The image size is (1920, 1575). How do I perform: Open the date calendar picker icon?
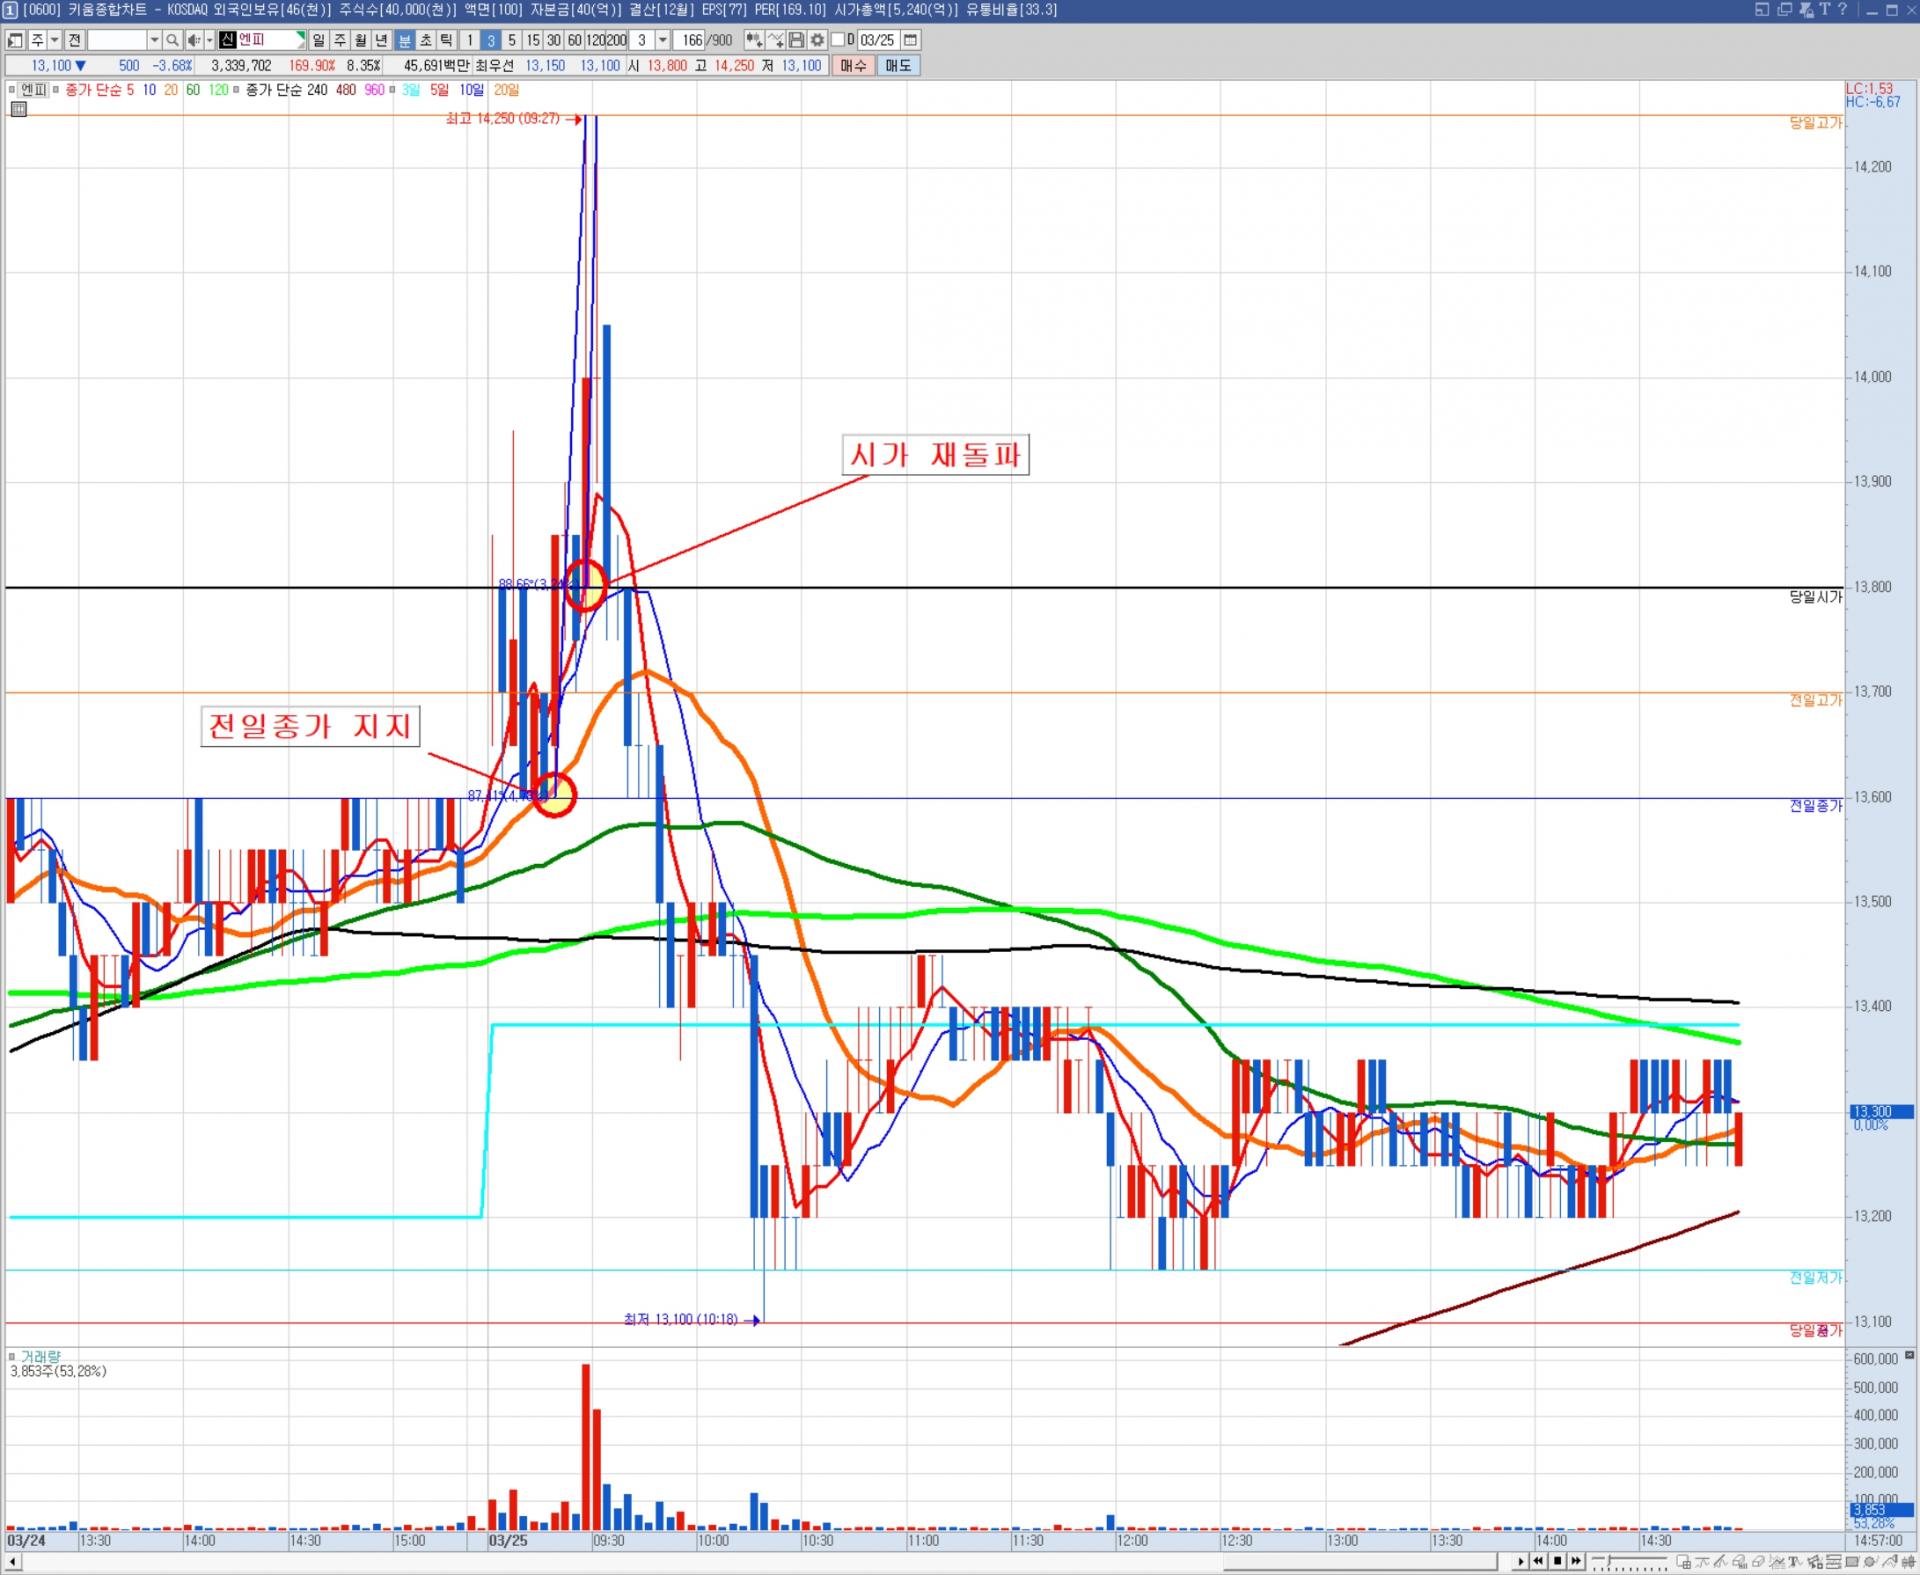[x=910, y=40]
